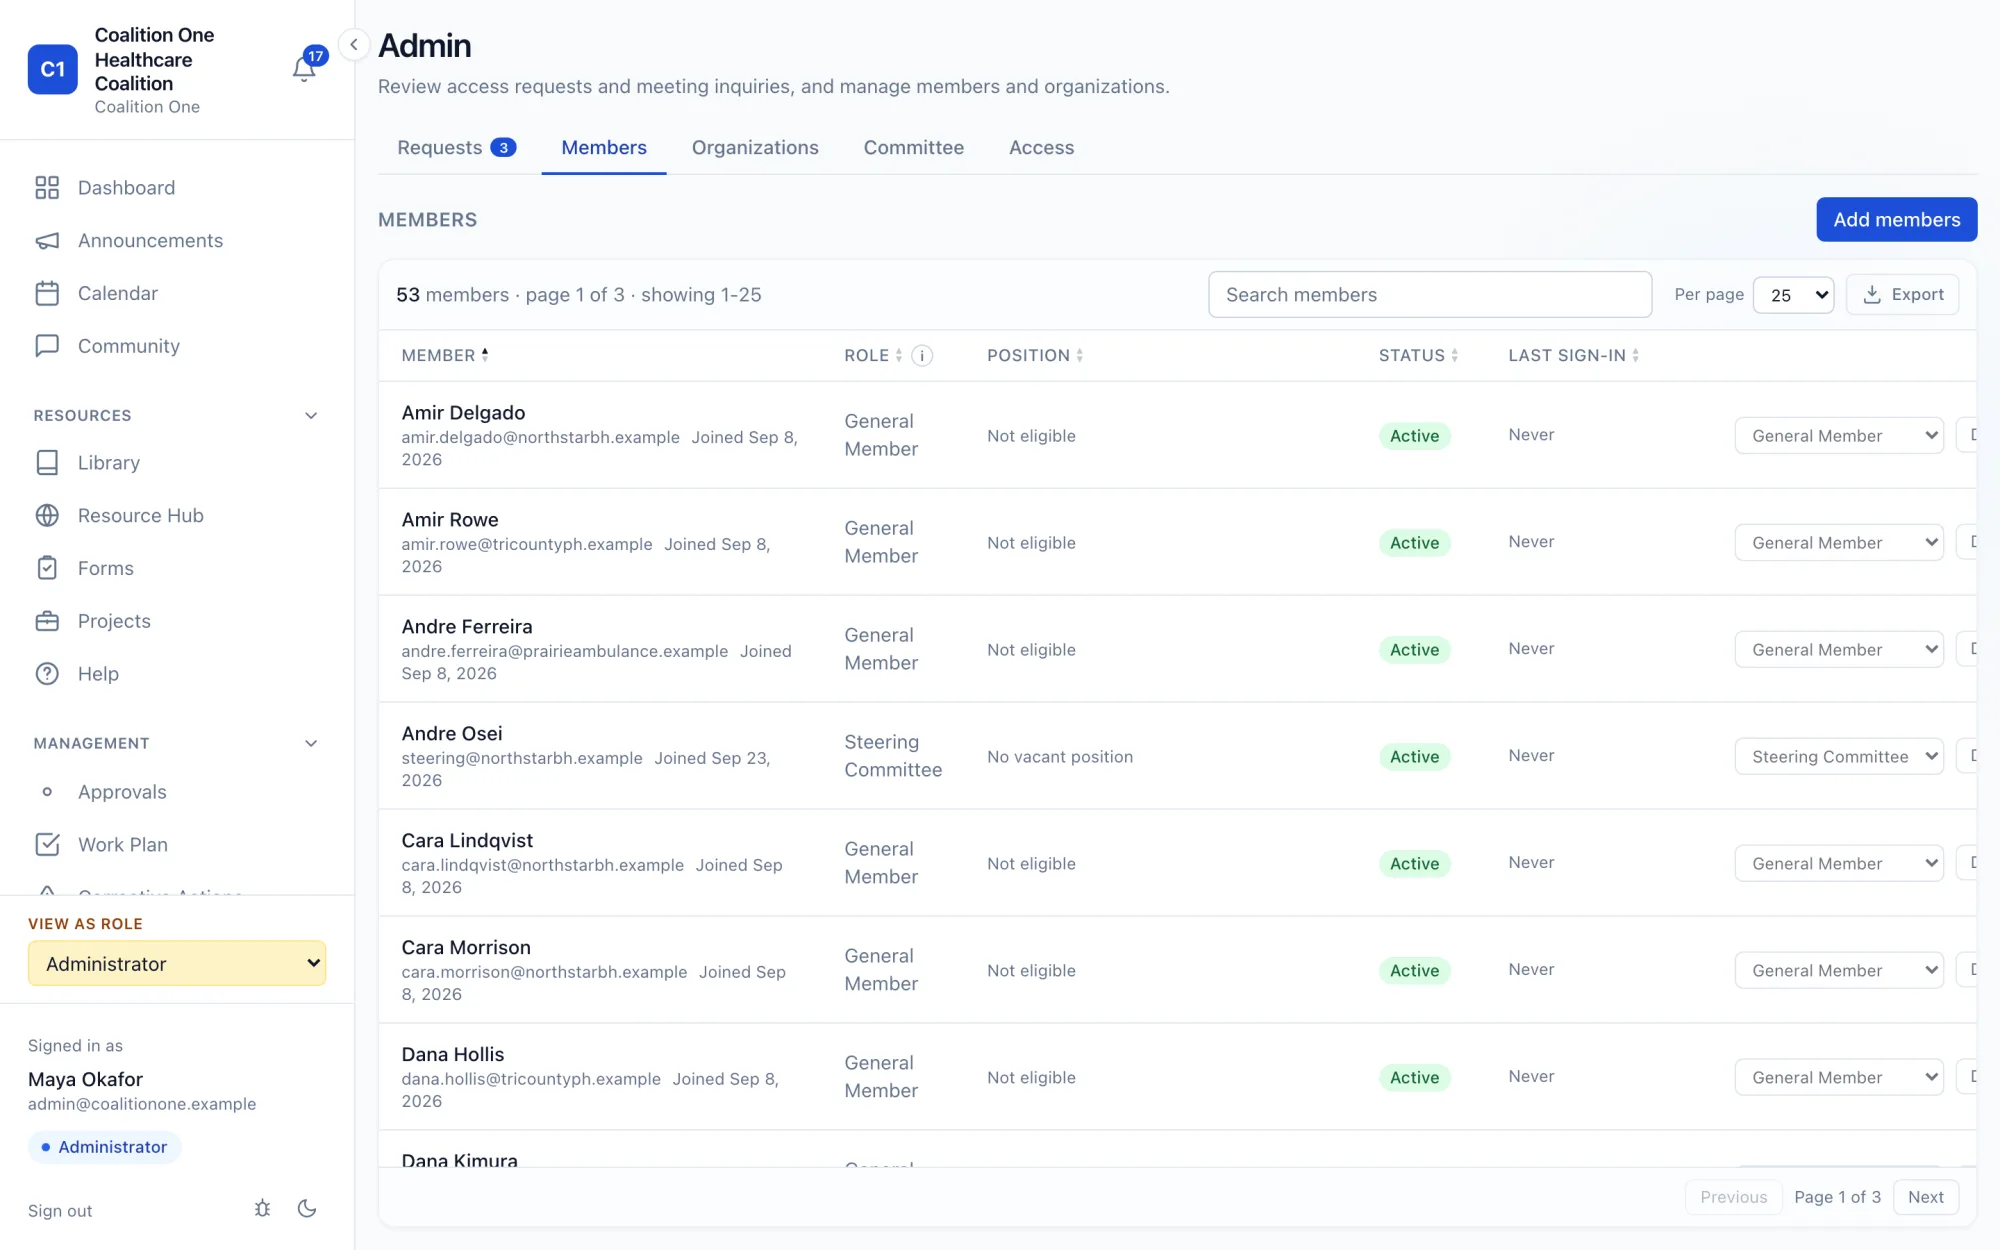The width and height of the screenshot is (2000, 1250).
Task: Export the members list
Action: (1903, 295)
